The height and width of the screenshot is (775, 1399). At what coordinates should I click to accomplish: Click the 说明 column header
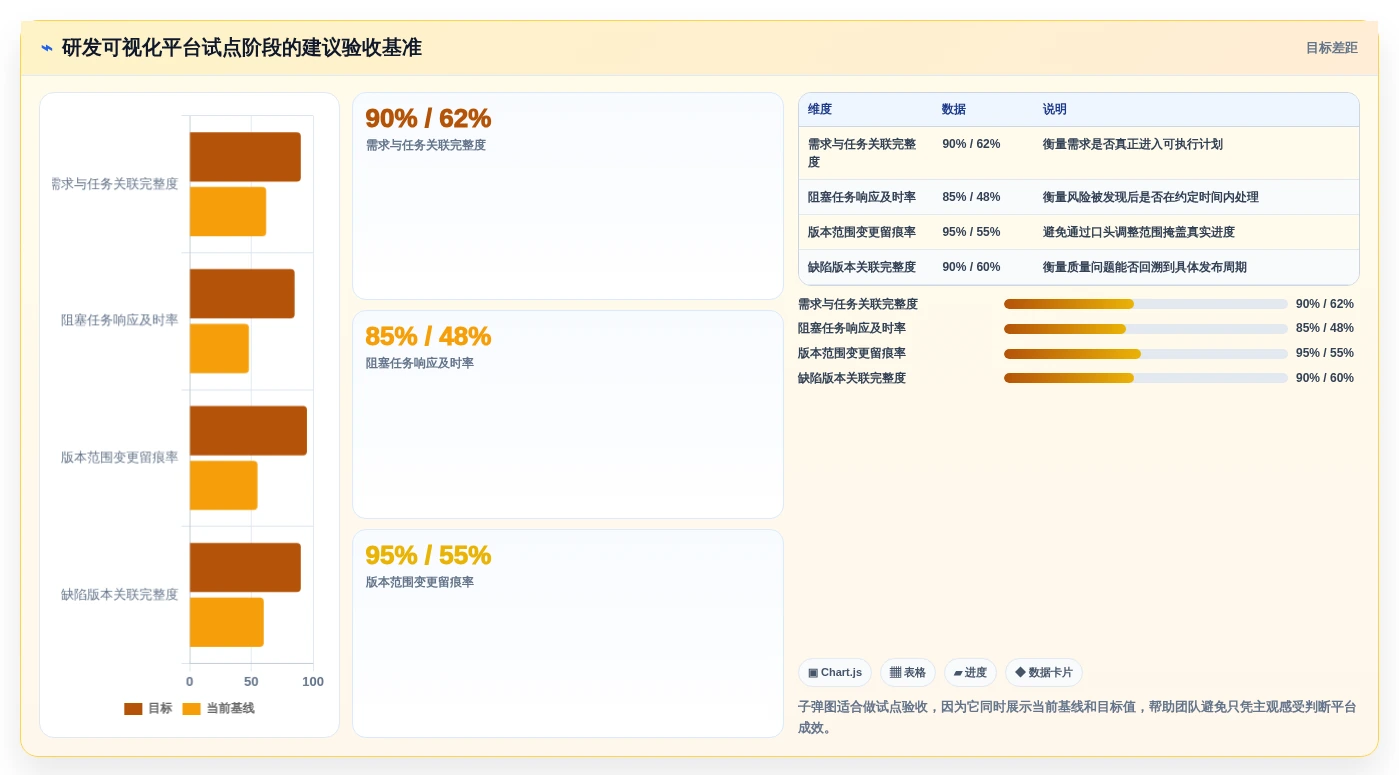point(1055,109)
